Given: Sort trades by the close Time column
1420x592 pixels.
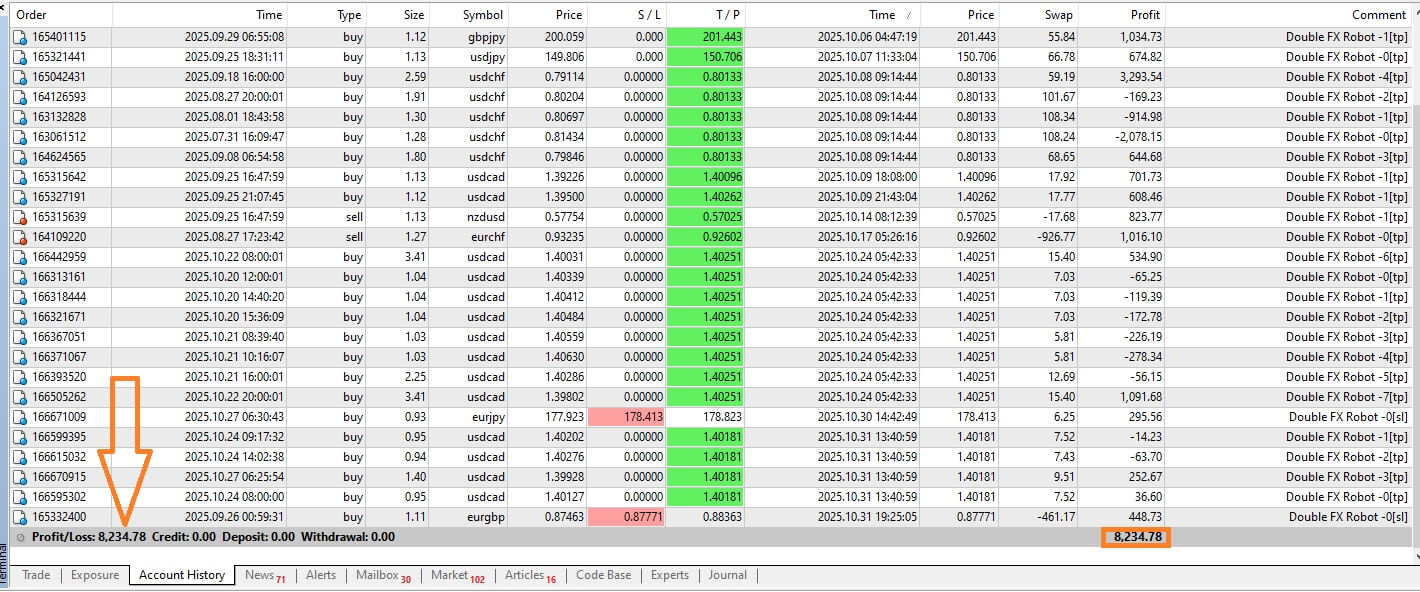Looking at the screenshot, I should 883,14.
